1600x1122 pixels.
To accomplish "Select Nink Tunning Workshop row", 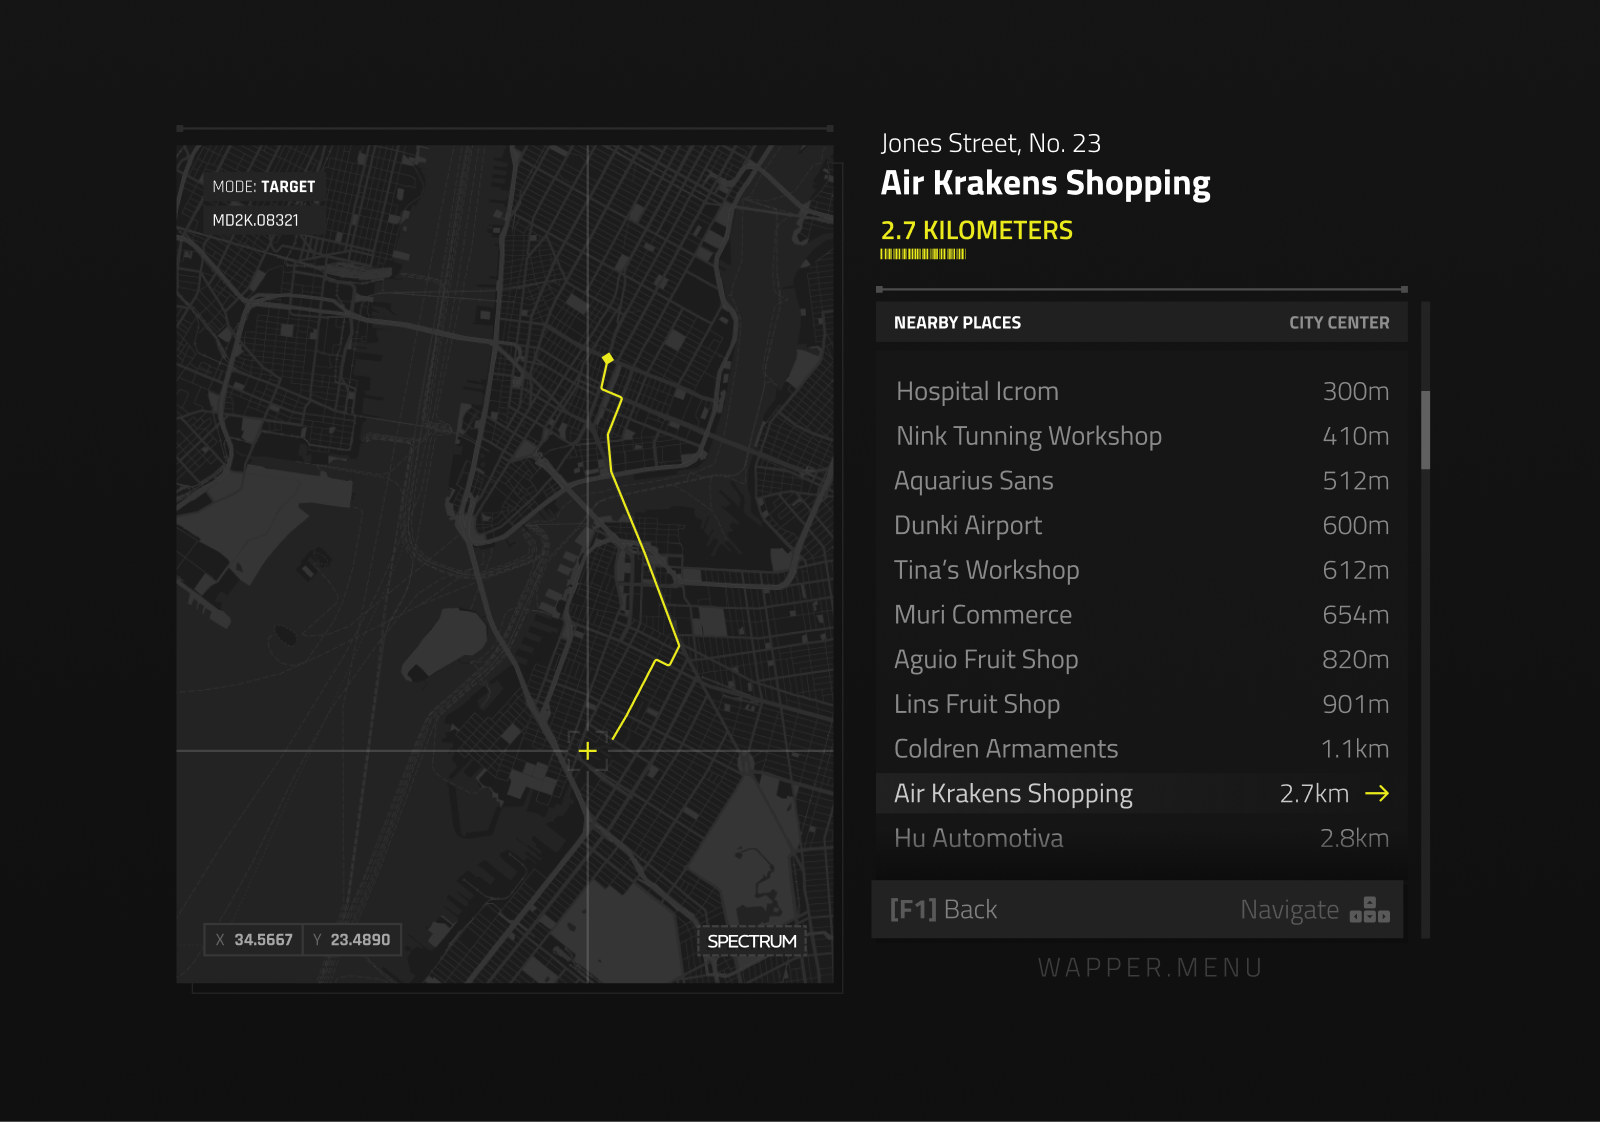I will 1142,436.
